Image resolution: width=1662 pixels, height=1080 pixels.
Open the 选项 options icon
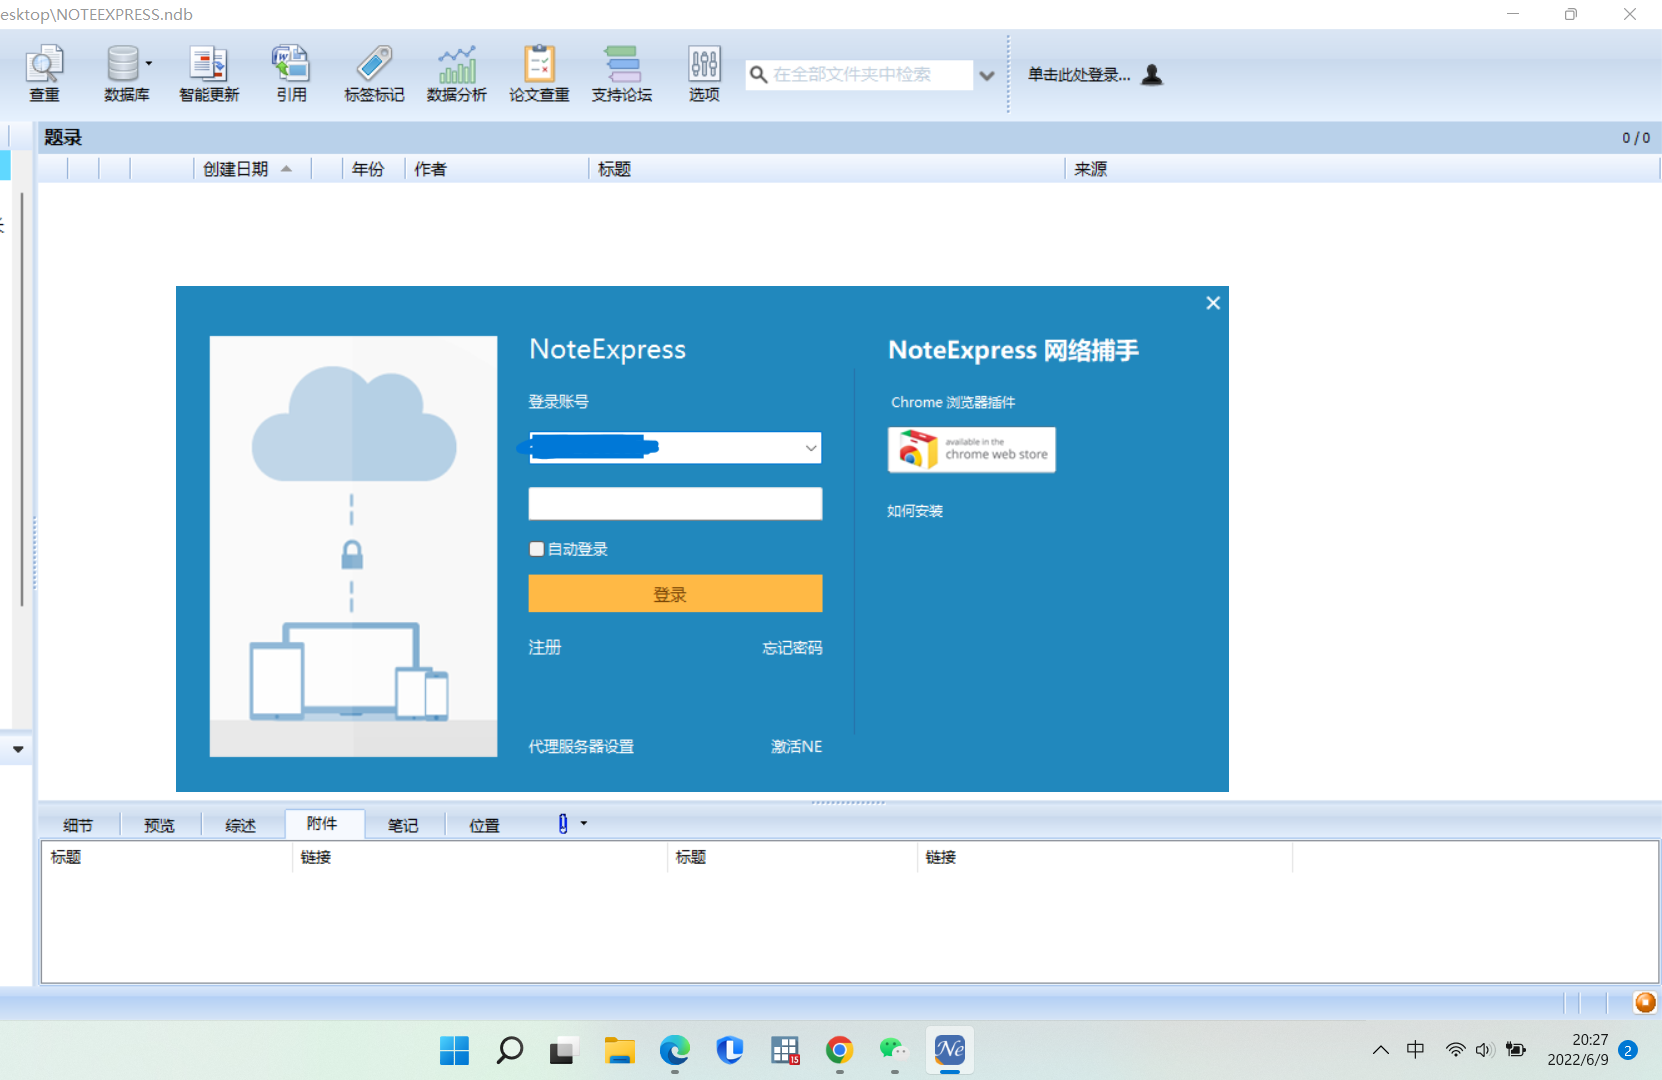[x=704, y=73]
